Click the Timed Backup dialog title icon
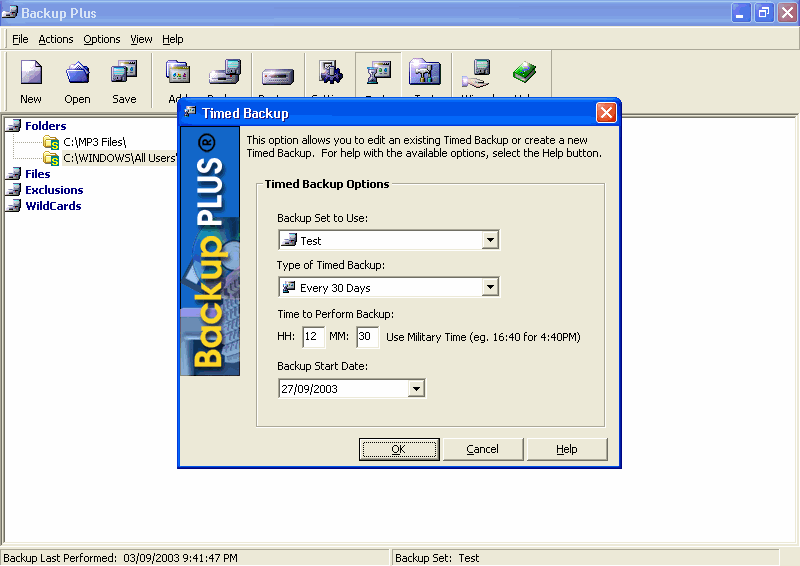 point(190,112)
